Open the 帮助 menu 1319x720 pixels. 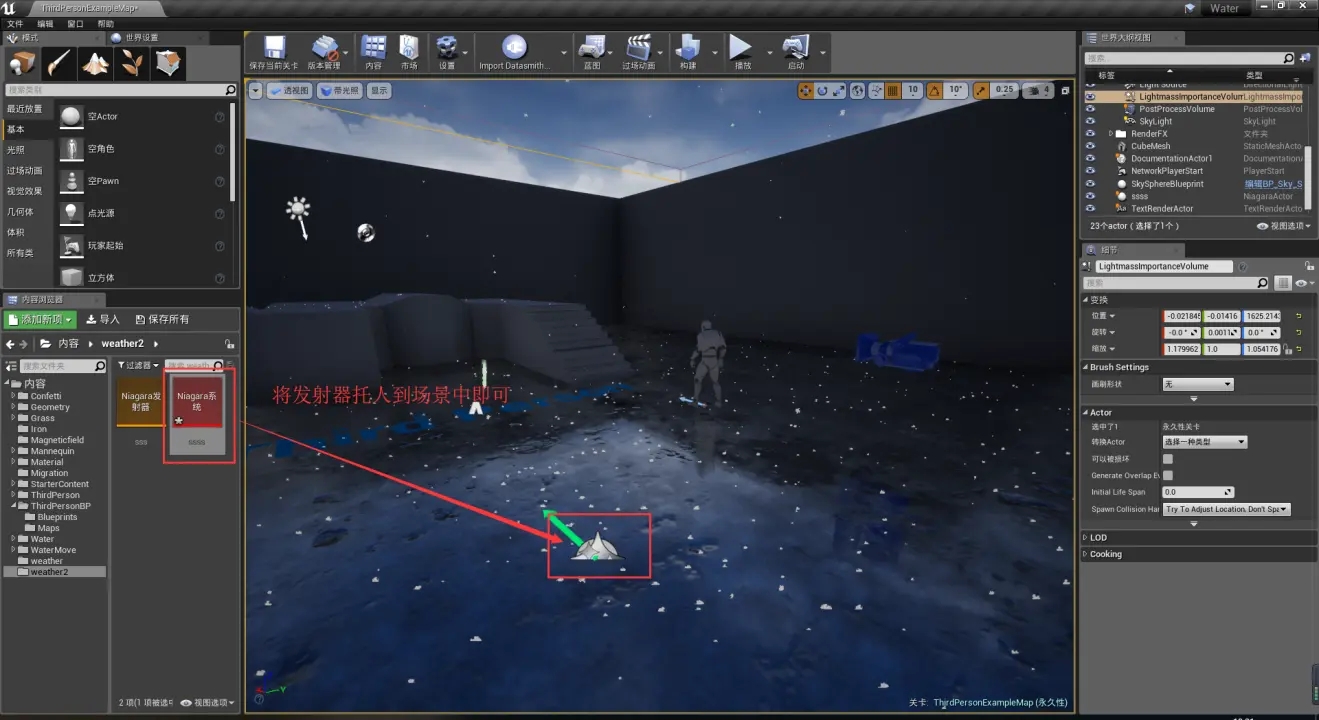point(106,23)
